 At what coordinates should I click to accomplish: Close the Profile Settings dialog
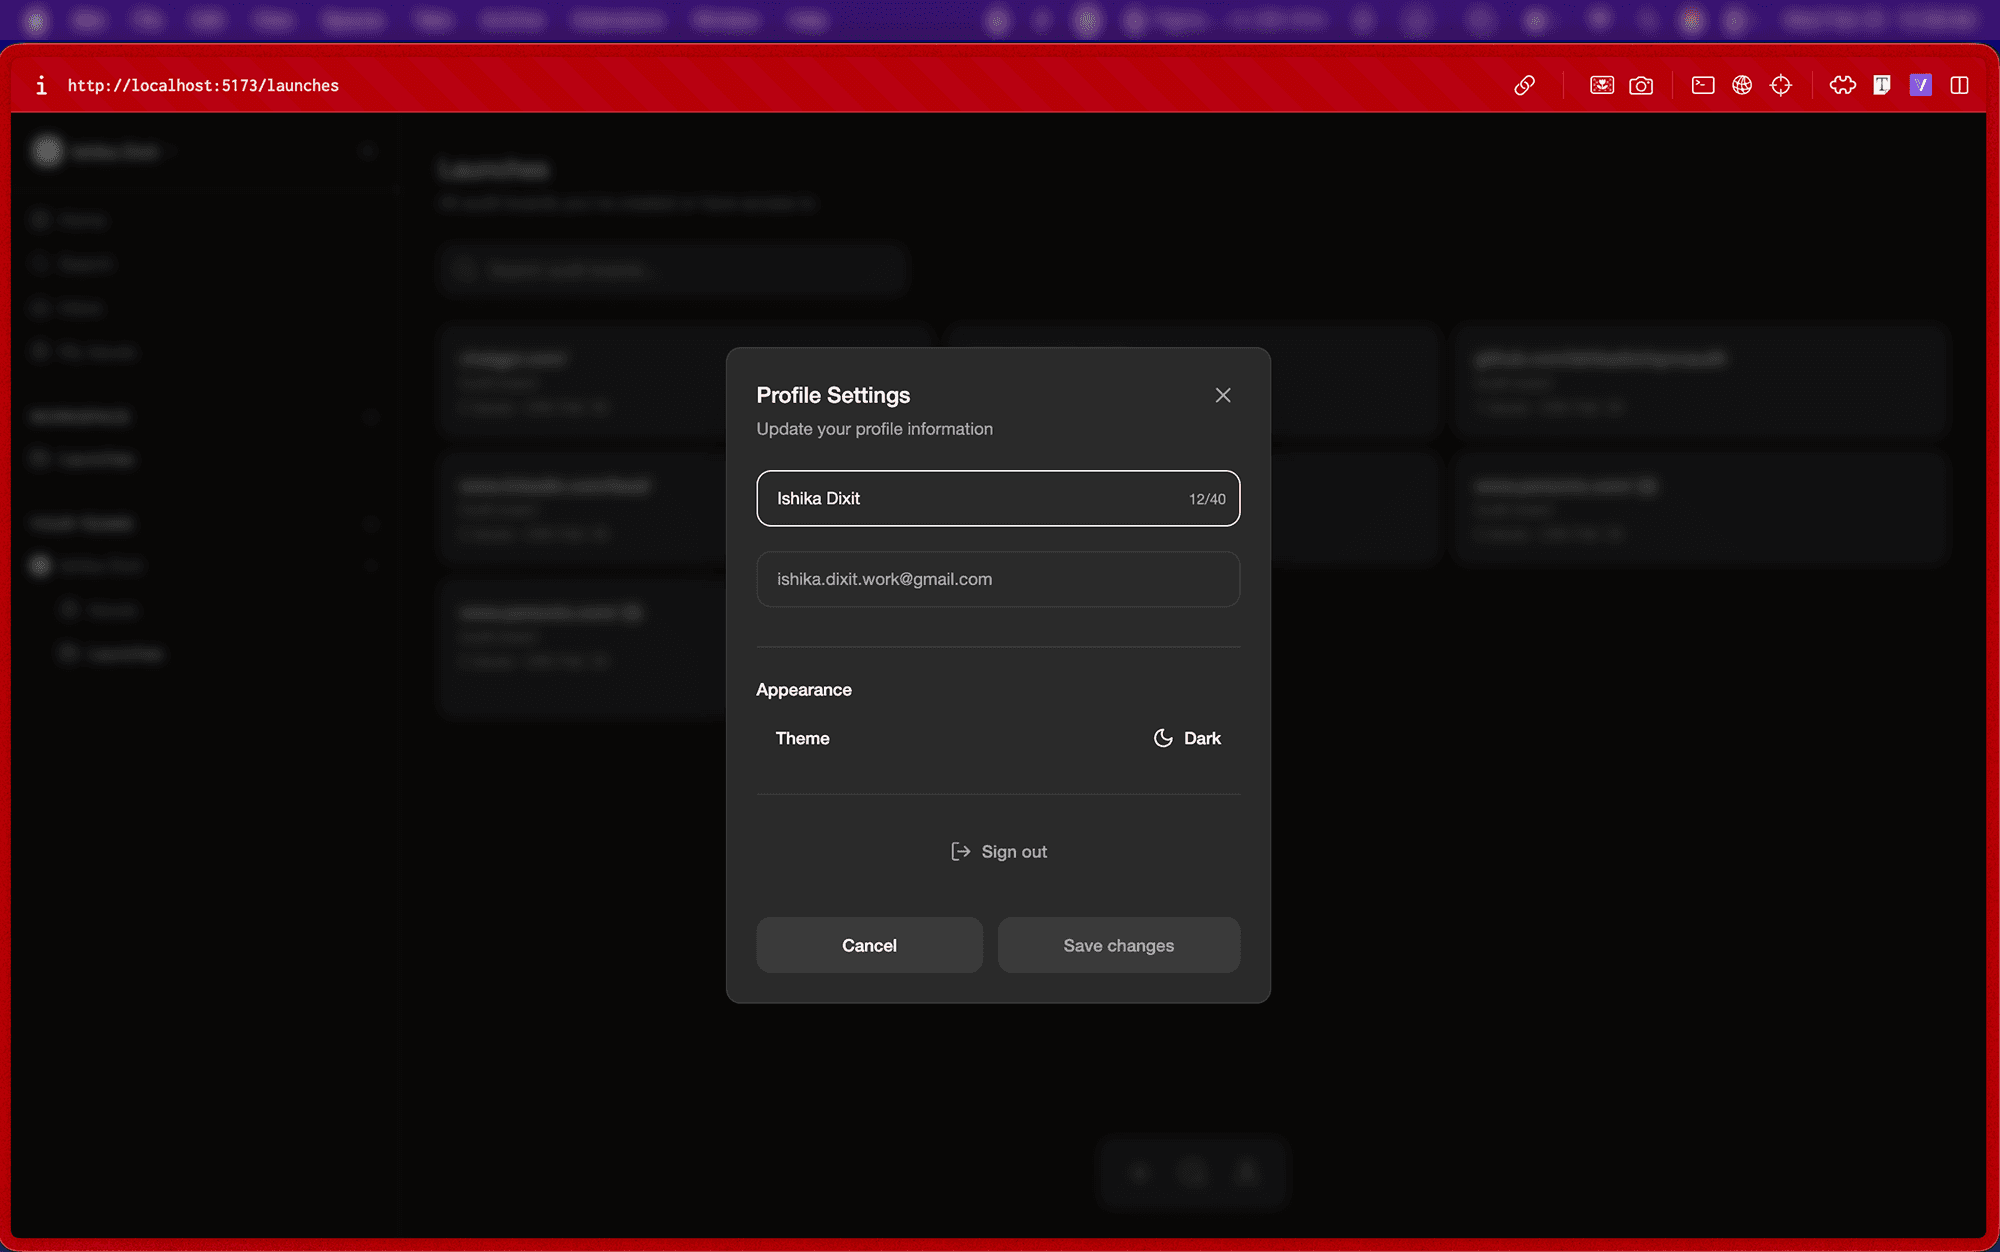tap(1222, 395)
